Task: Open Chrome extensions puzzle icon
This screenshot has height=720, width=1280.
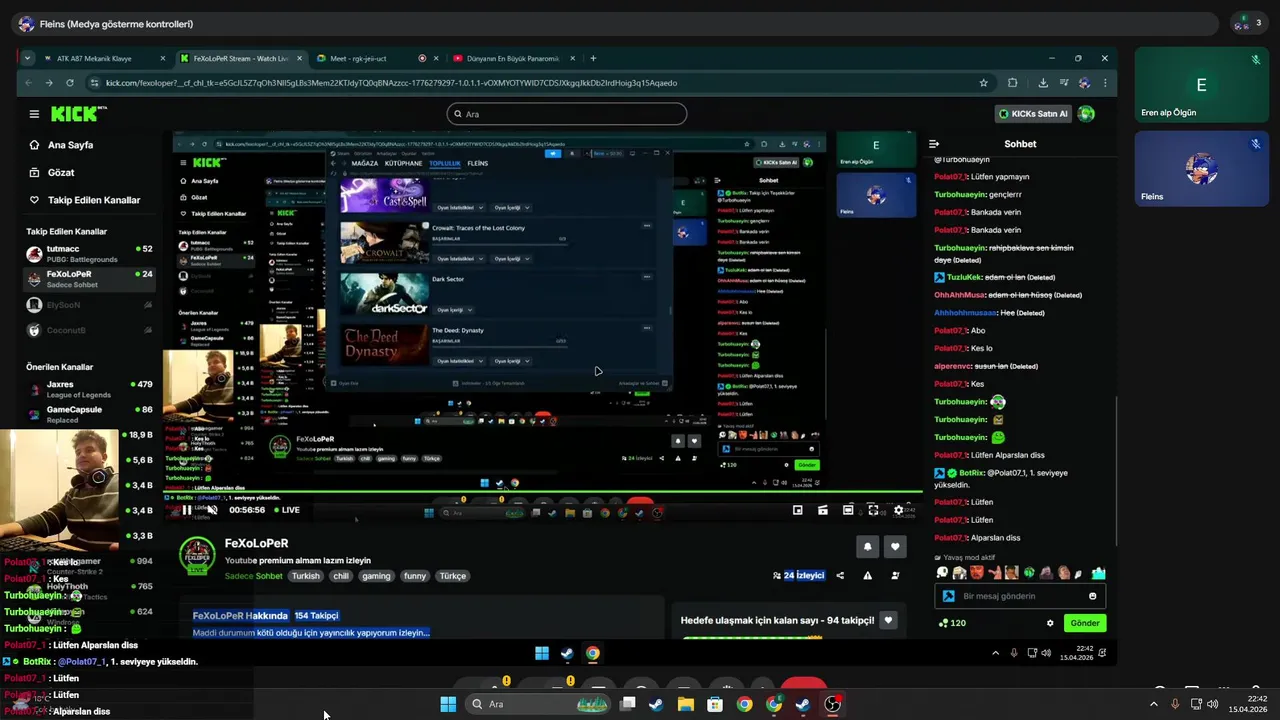Action: [1012, 83]
